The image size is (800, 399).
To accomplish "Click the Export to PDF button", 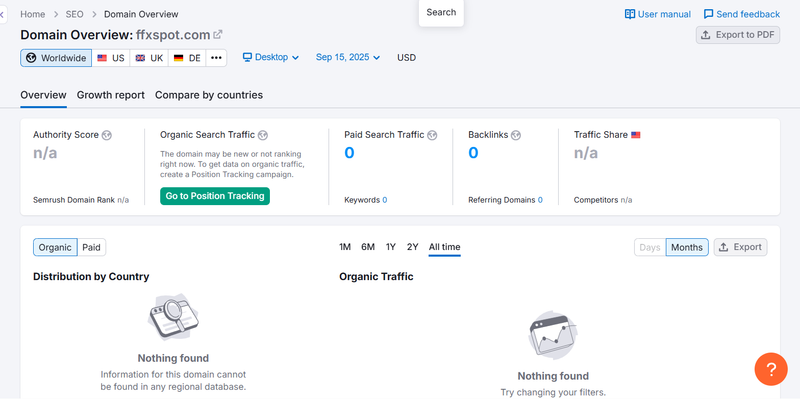I will (x=738, y=35).
